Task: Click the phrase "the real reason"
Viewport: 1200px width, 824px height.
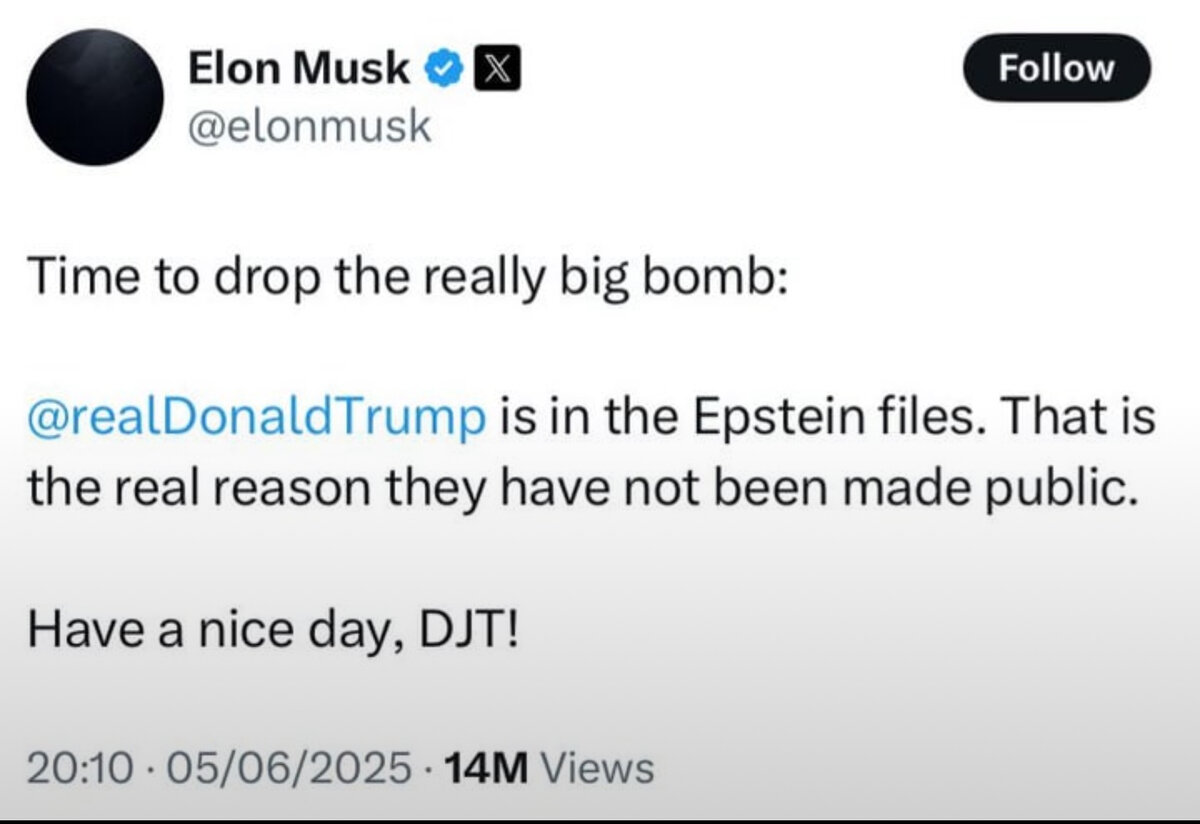Action: point(169,487)
